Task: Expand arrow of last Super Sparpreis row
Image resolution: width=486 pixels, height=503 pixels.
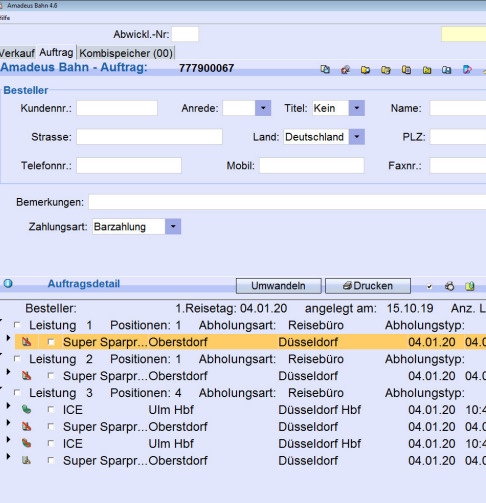Action: point(8,456)
